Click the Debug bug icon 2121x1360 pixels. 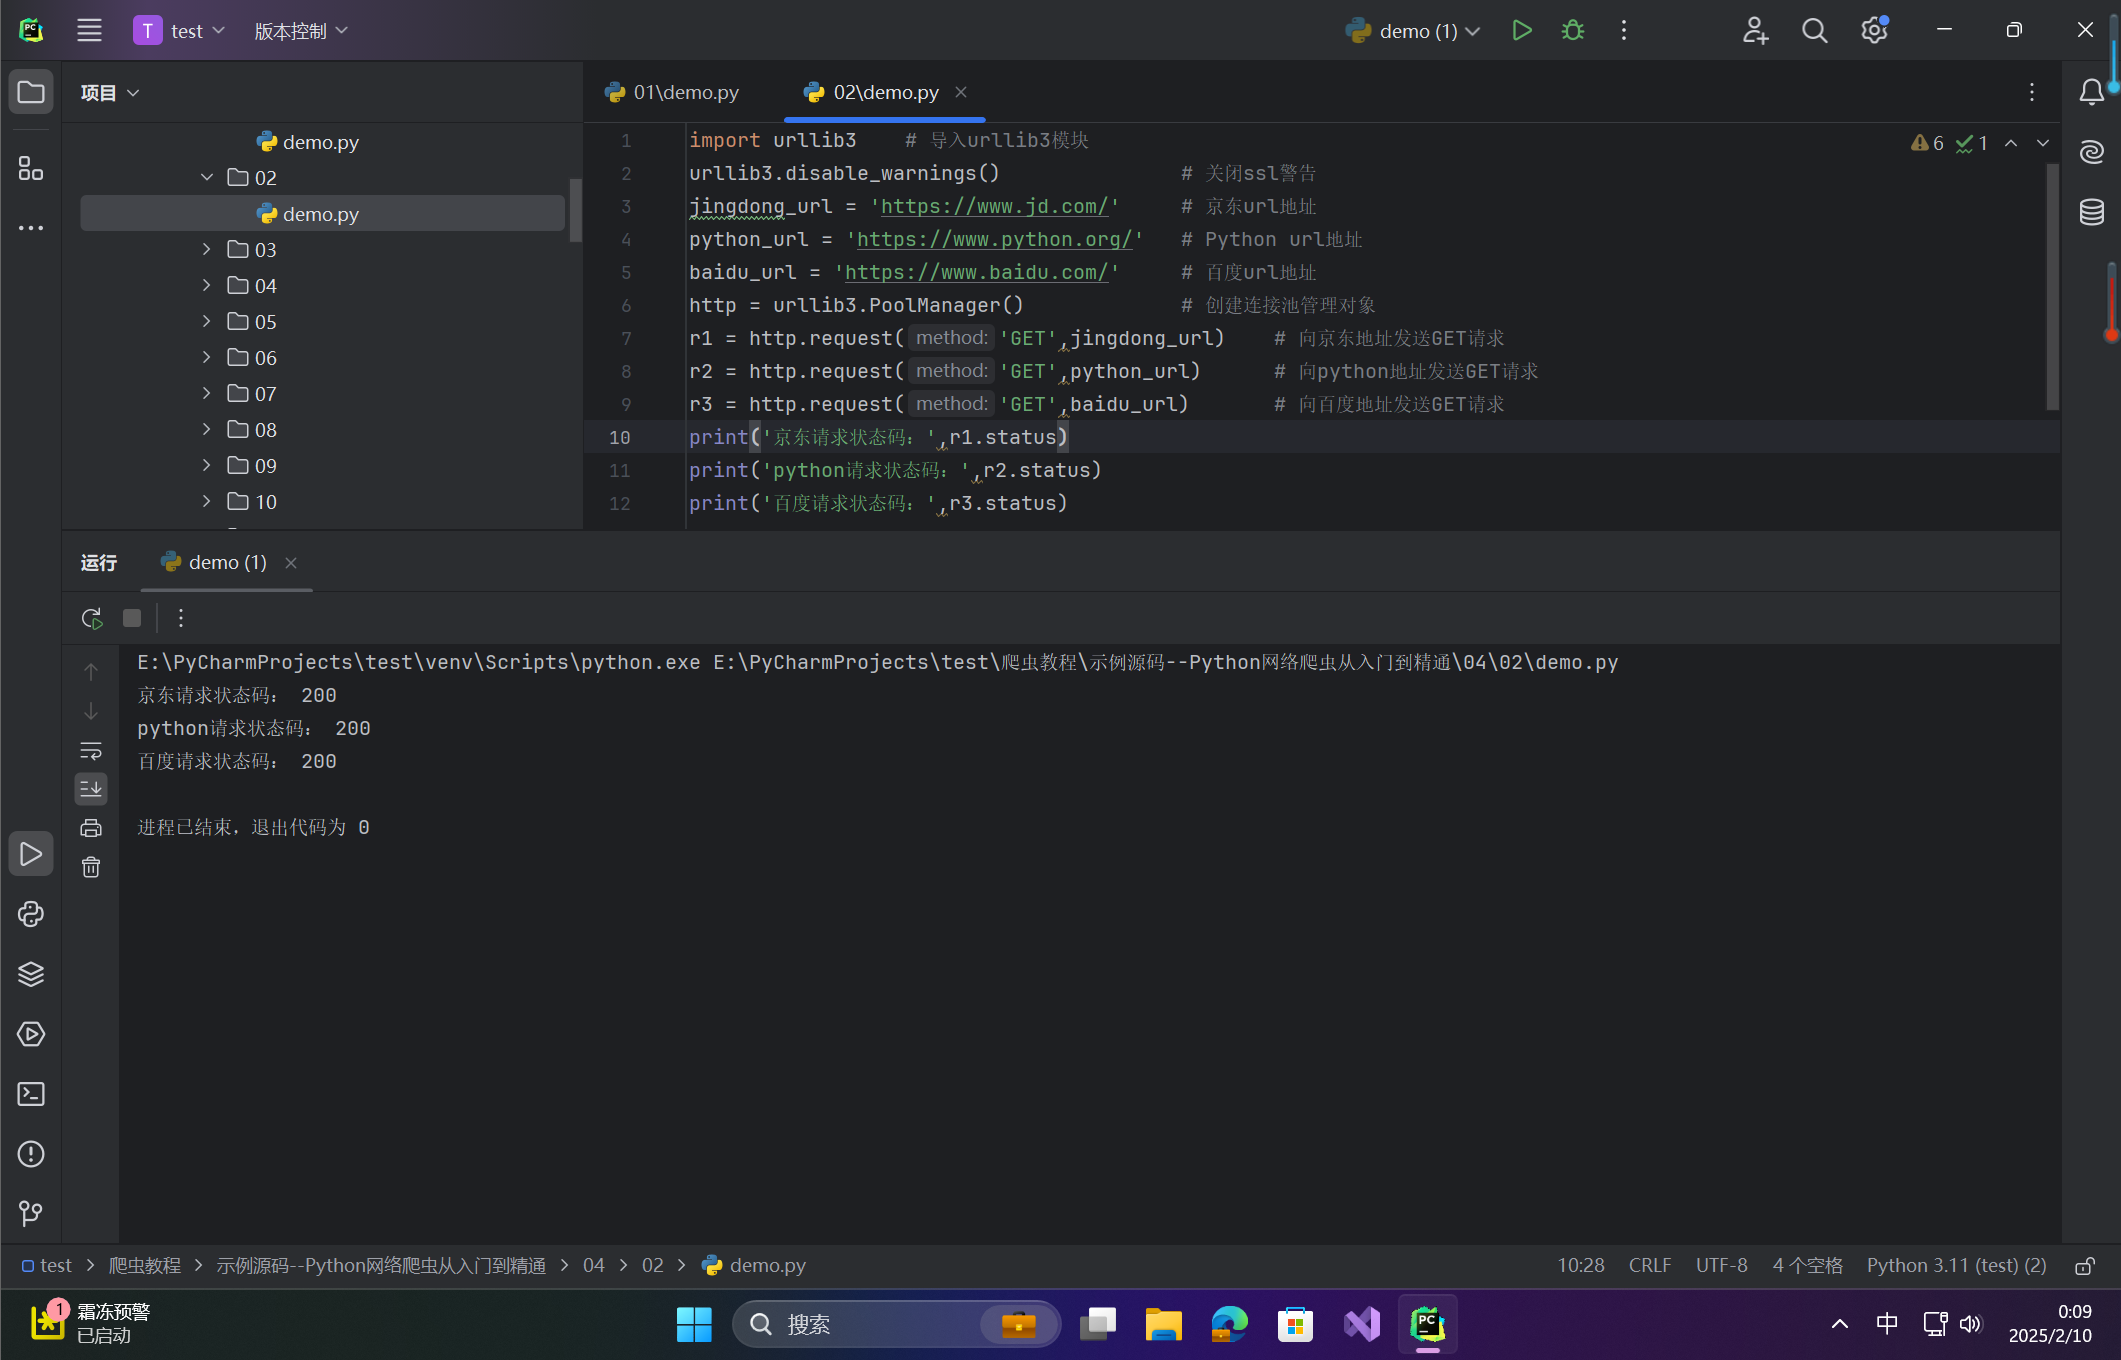pos(1572,31)
